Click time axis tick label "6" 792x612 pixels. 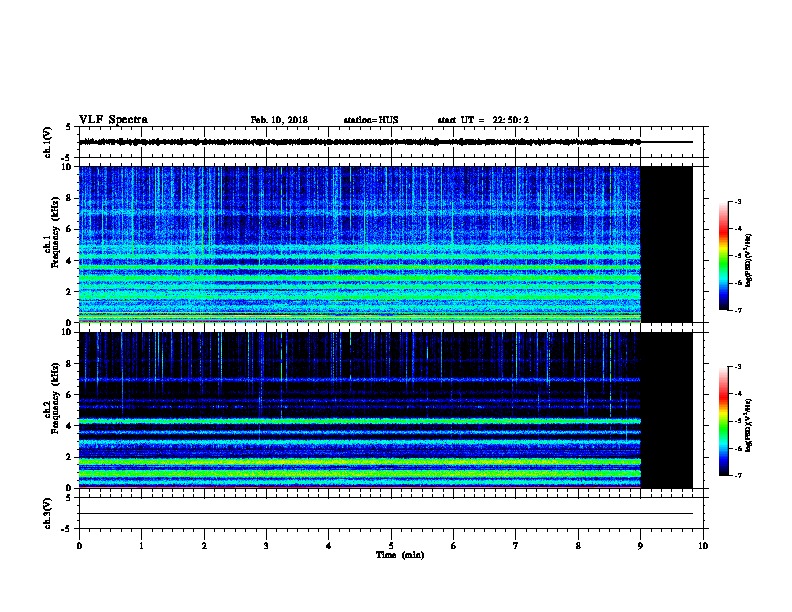(x=454, y=546)
